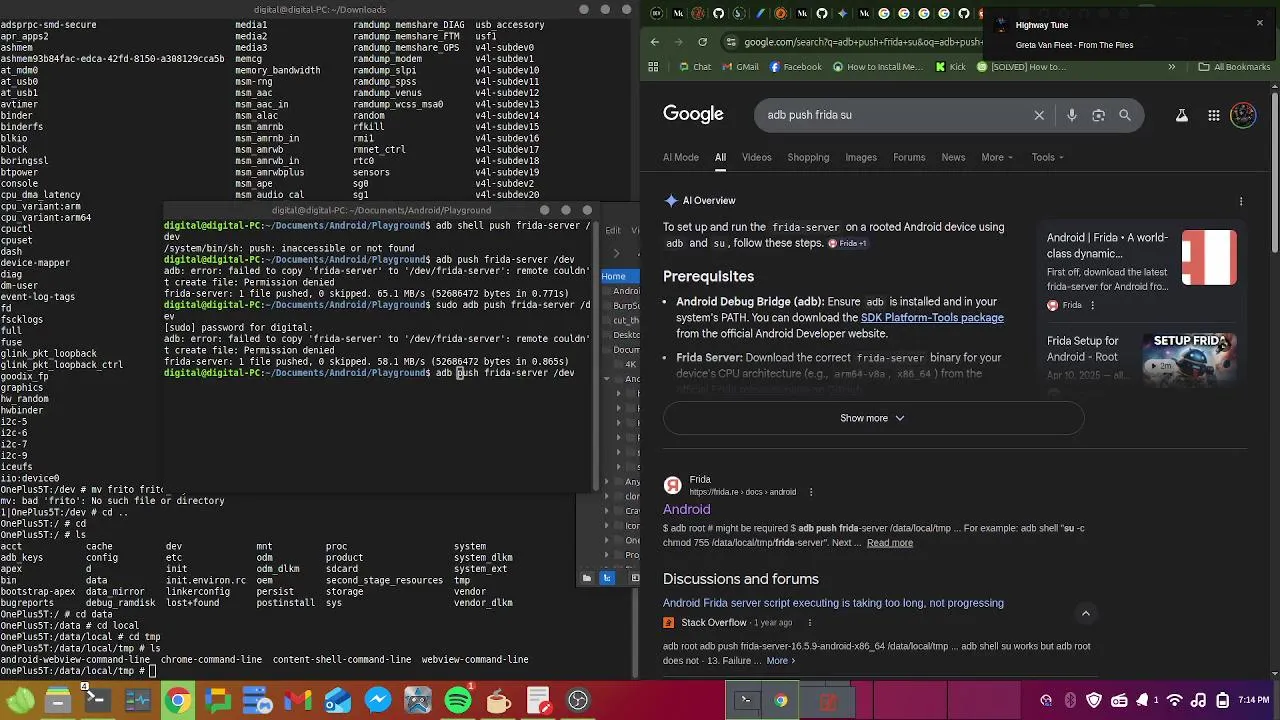
Task: Open the file manager Edit menu
Action: (x=613, y=230)
